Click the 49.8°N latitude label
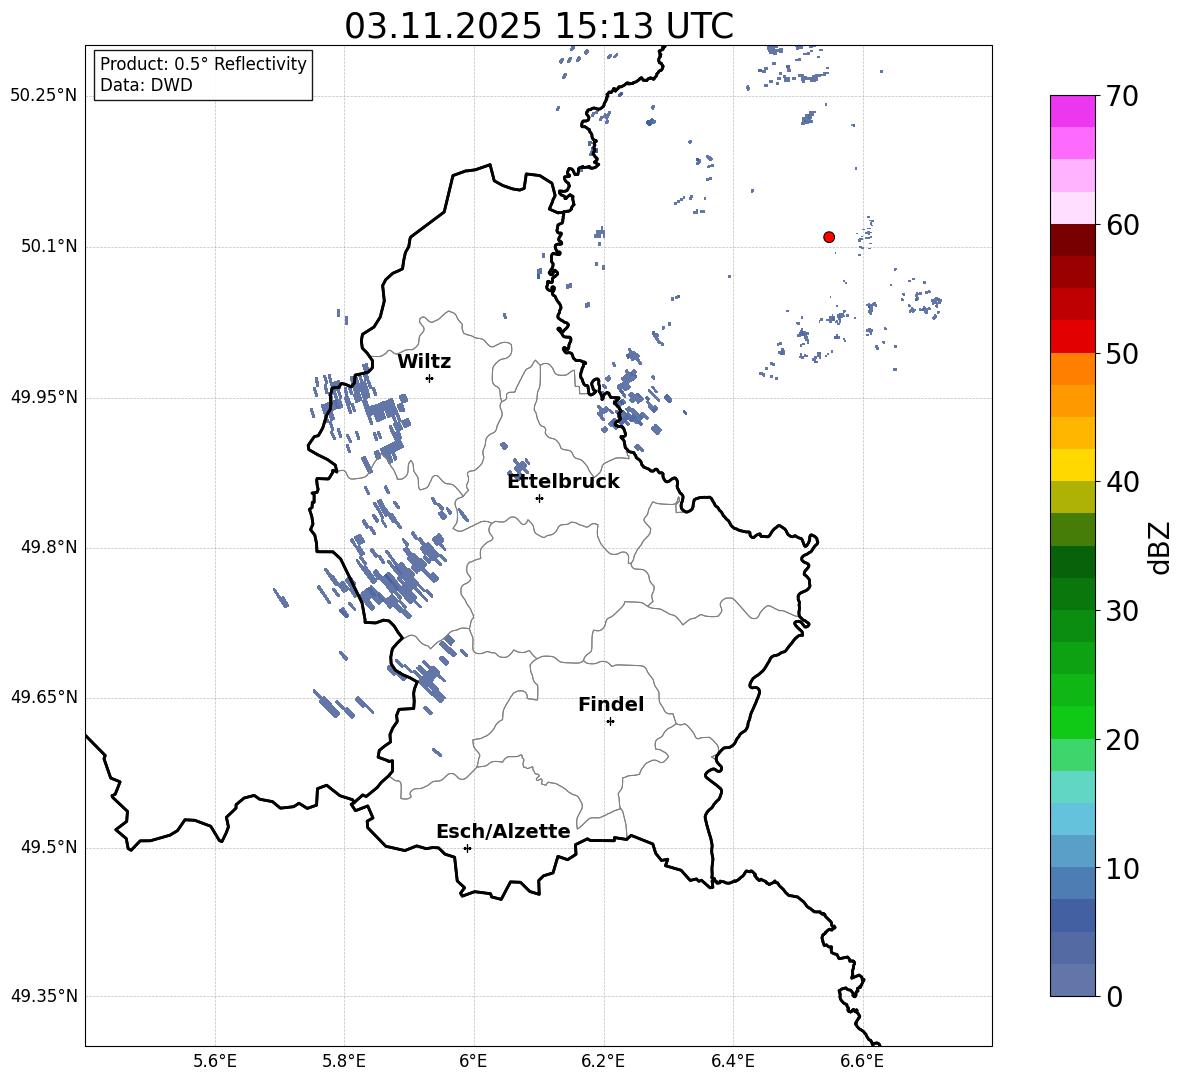This screenshot has width=1184, height=1081. [x=50, y=547]
